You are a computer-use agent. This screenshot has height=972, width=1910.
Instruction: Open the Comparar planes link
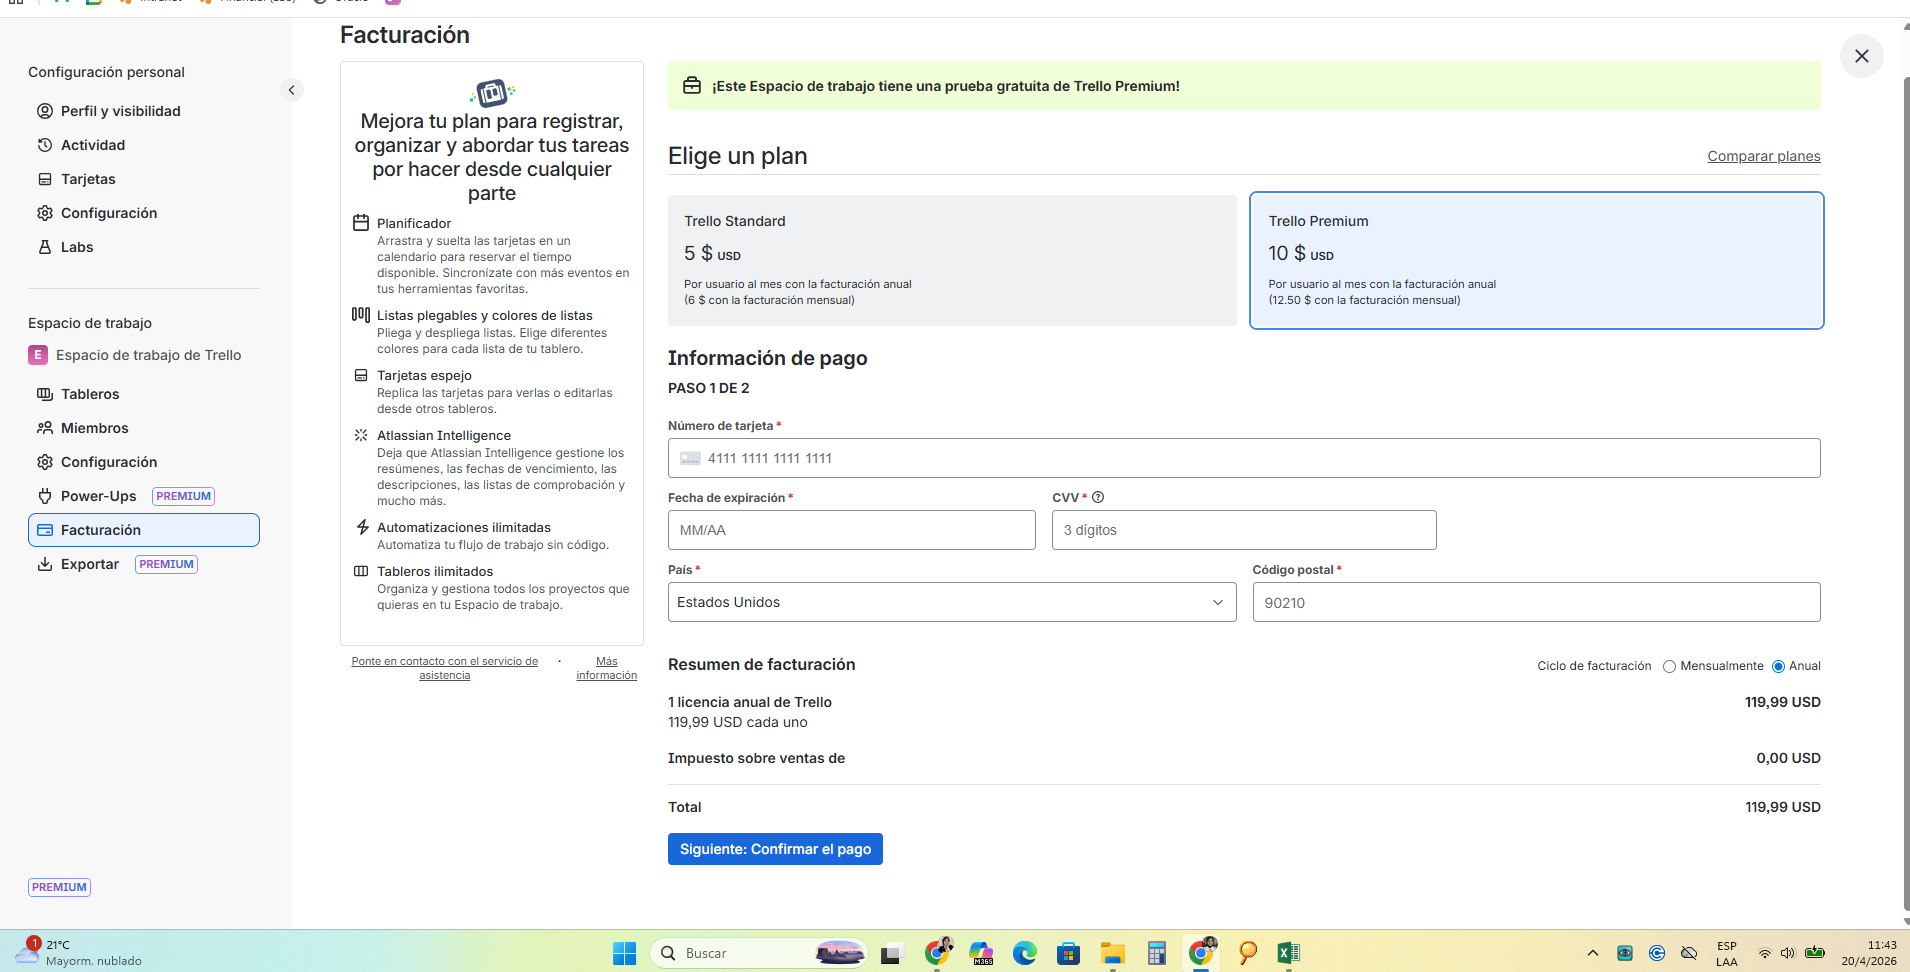pyautogui.click(x=1764, y=156)
